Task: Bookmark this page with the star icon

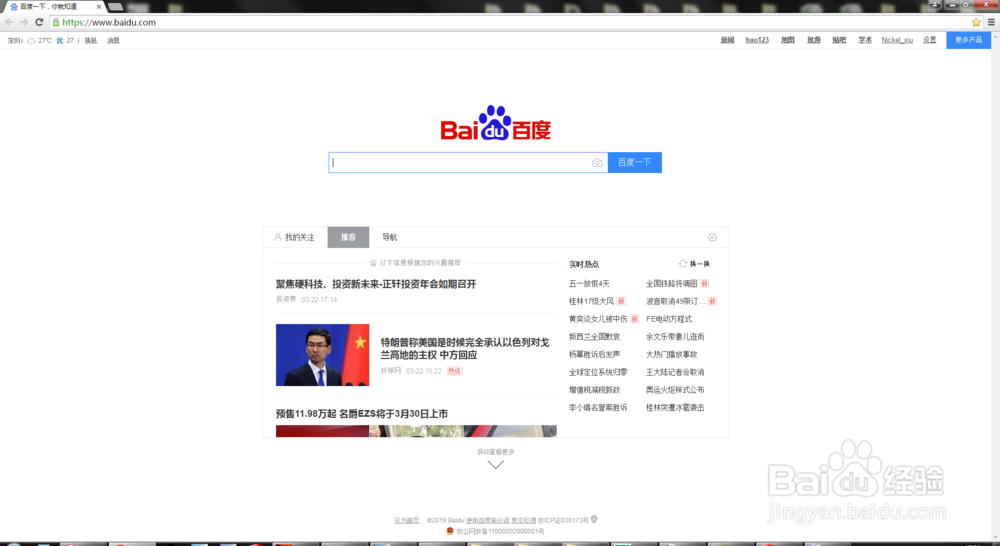Action: click(976, 22)
